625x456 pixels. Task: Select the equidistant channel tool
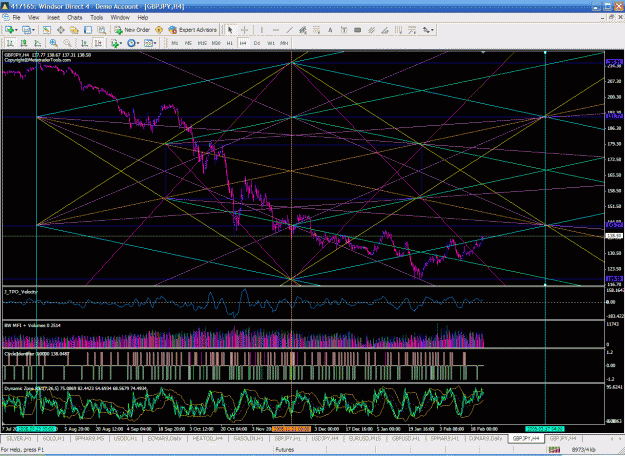(x=303, y=30)
